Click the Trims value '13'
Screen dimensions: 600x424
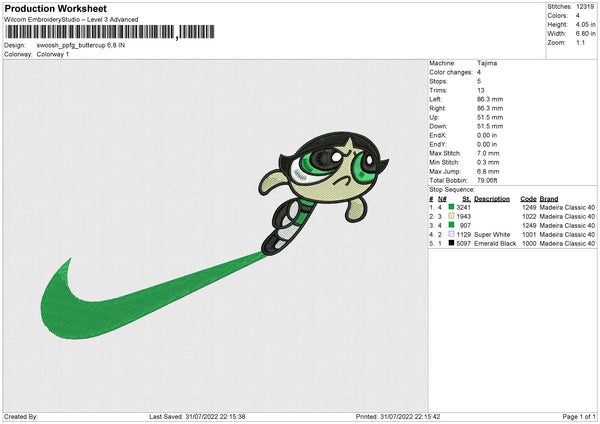[x=481, y=90]
